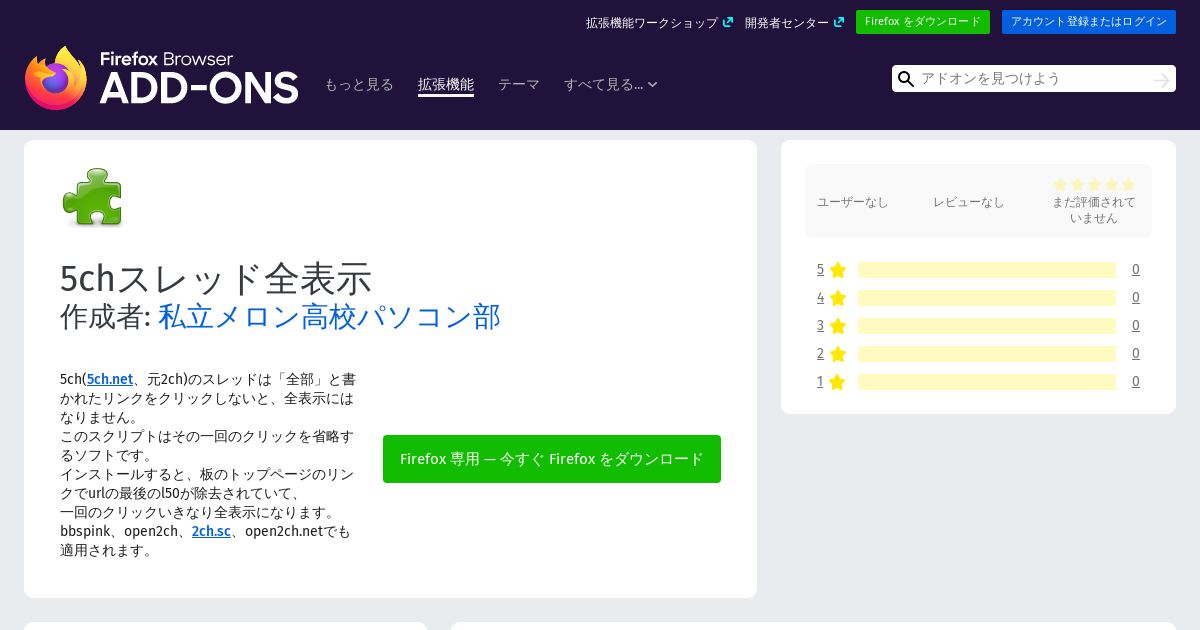Select the 拡張機能 navigation tab
The width and height of the screenshot is (1200, 630).
click(446, 85)
